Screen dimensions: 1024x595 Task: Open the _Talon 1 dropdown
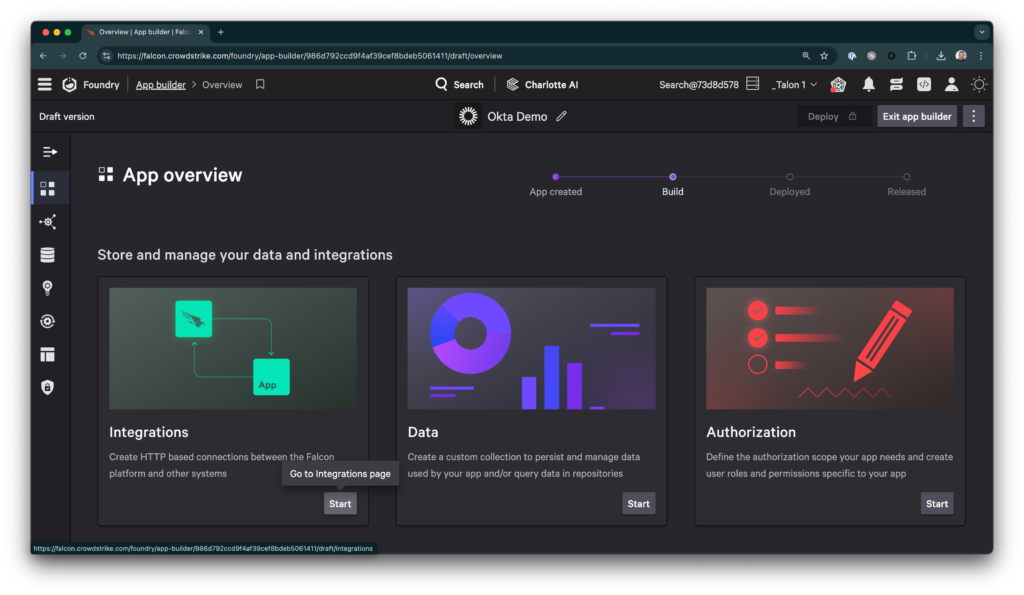(x=793, y=84)
